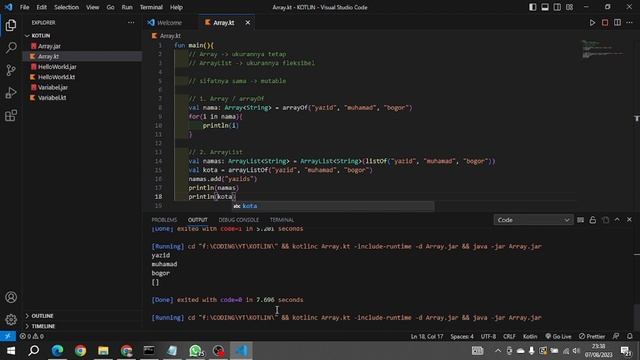This screenshot has height=360, width=640.
Task: Click UTF-8 encoding in status bar
Action: coord(488,336)
